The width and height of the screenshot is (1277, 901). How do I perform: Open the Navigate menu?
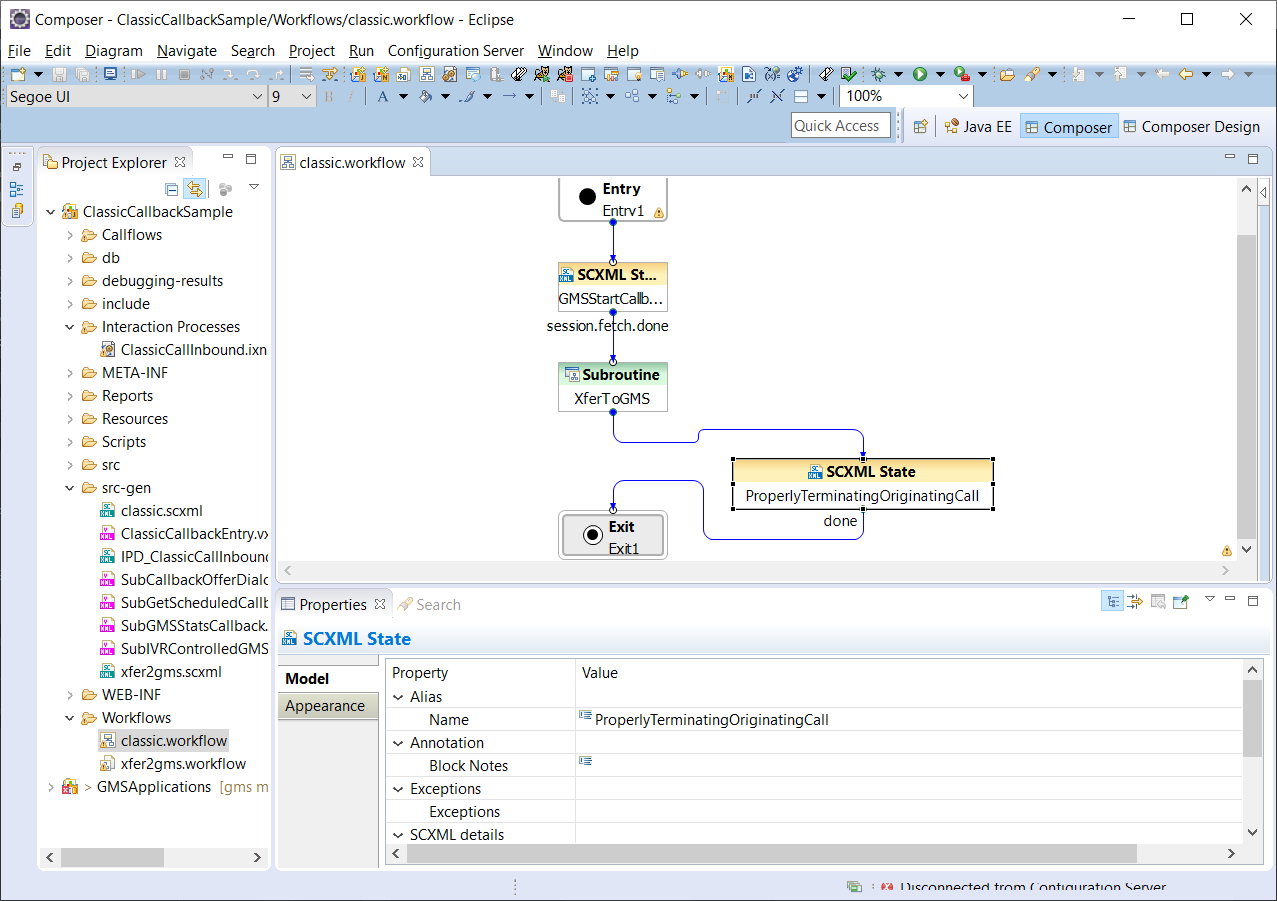(x=187, y=51)
